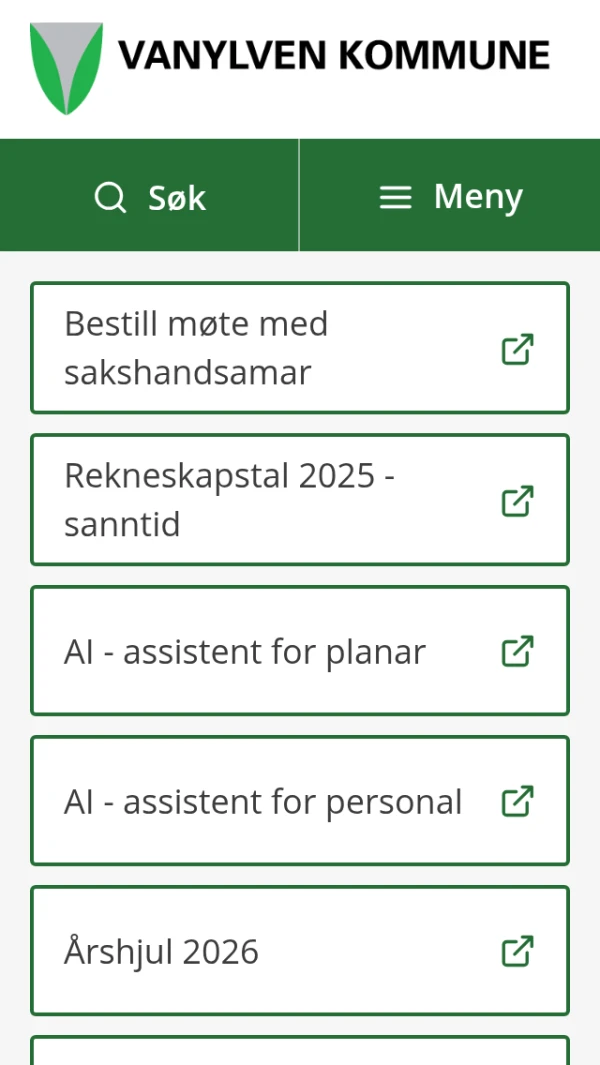This screenshot has height=1065, width=600.
Task: Click the magnifying glass search icon
Action: (x=110, y=197)
